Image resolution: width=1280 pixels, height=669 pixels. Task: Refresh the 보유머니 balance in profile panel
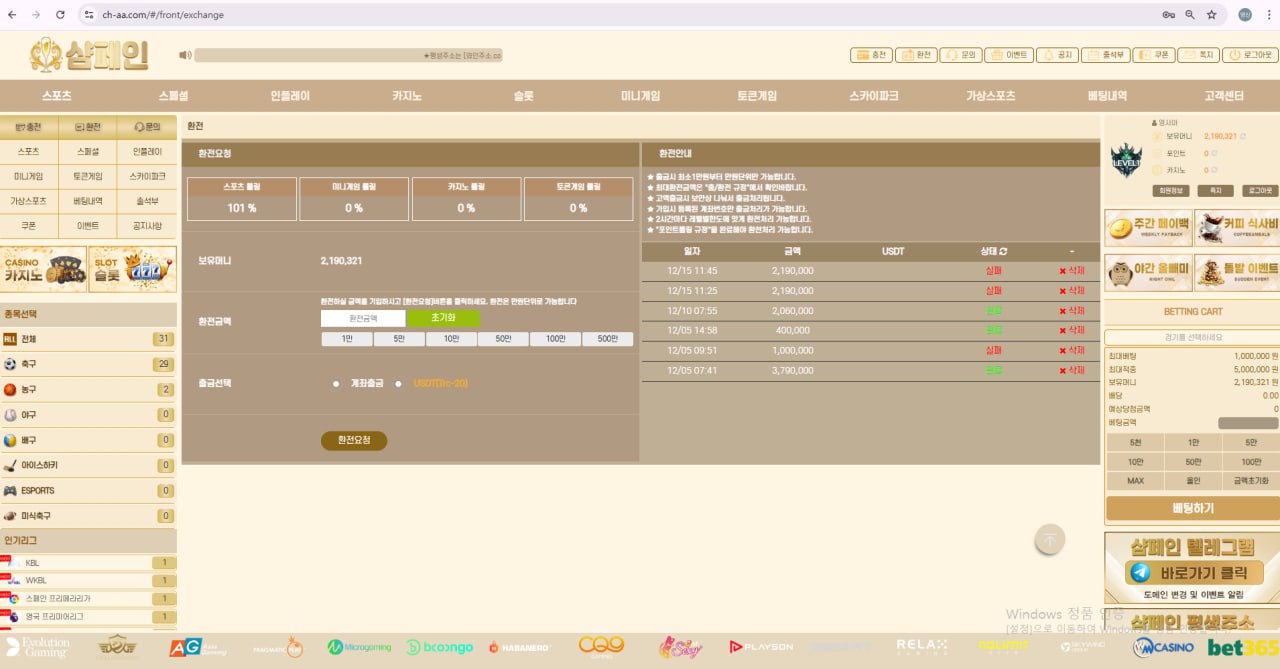pyautogui.click(x=1243, y=136)
